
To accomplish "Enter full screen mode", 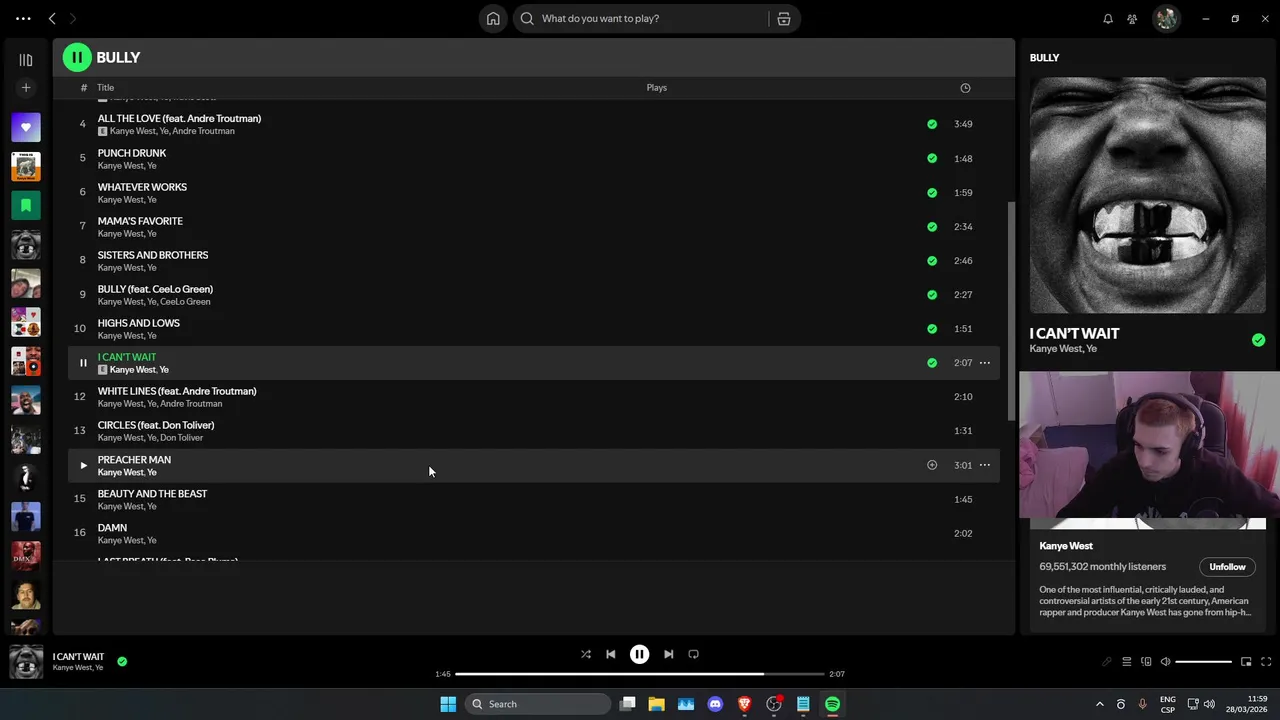I will pos(1266,662).
